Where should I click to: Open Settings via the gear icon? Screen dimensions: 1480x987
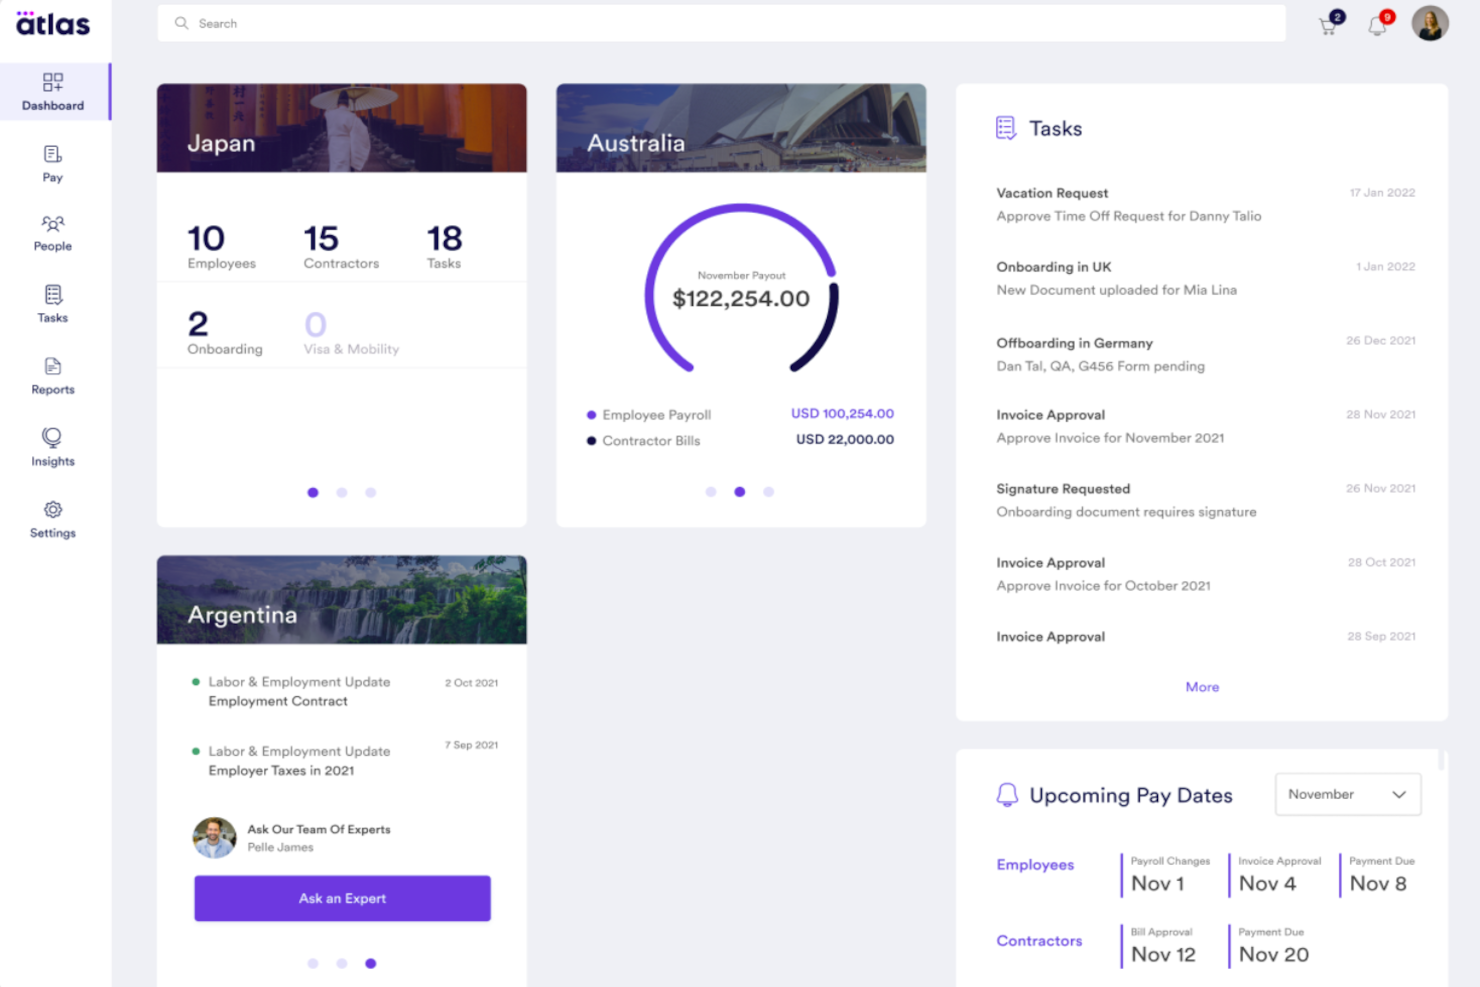52,518
